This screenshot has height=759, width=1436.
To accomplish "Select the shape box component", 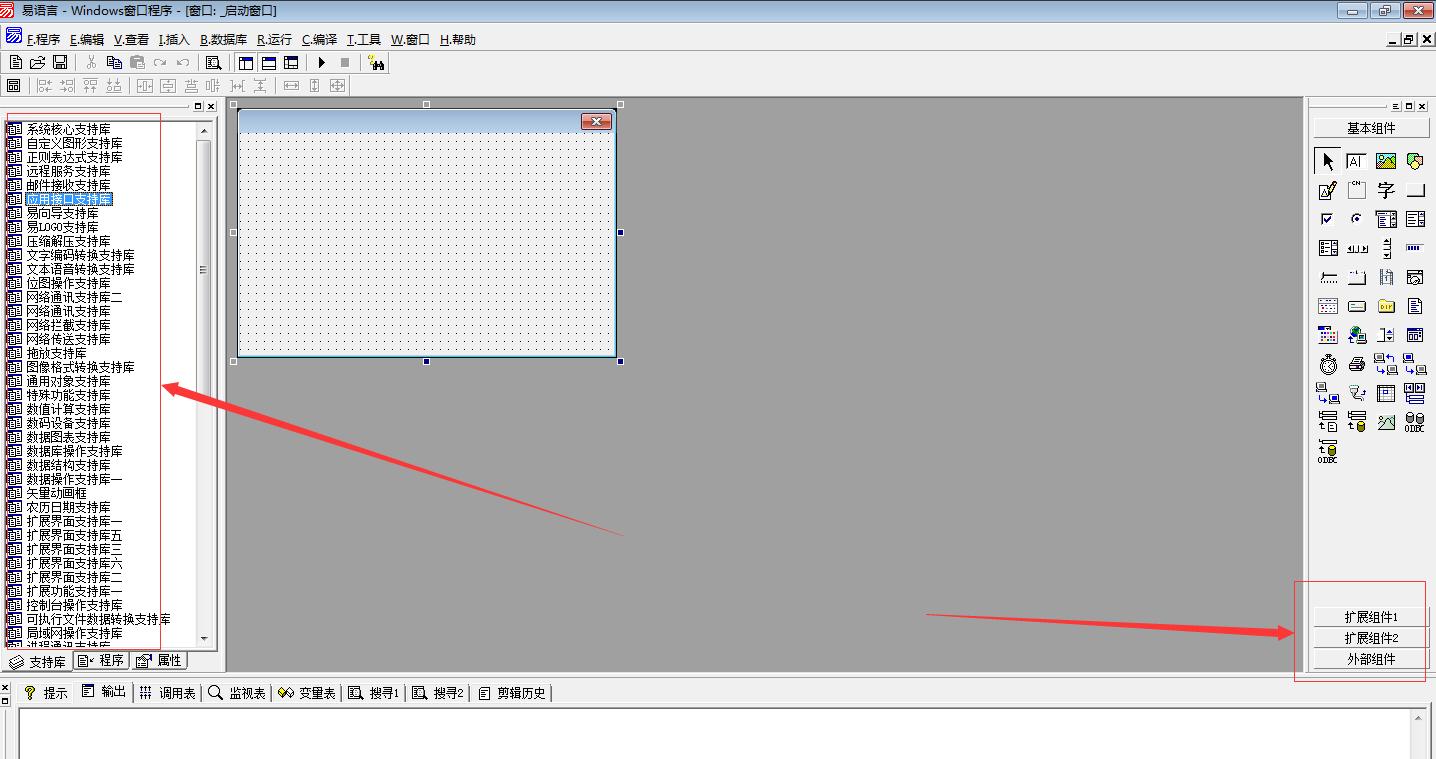I will (1414, 161).
